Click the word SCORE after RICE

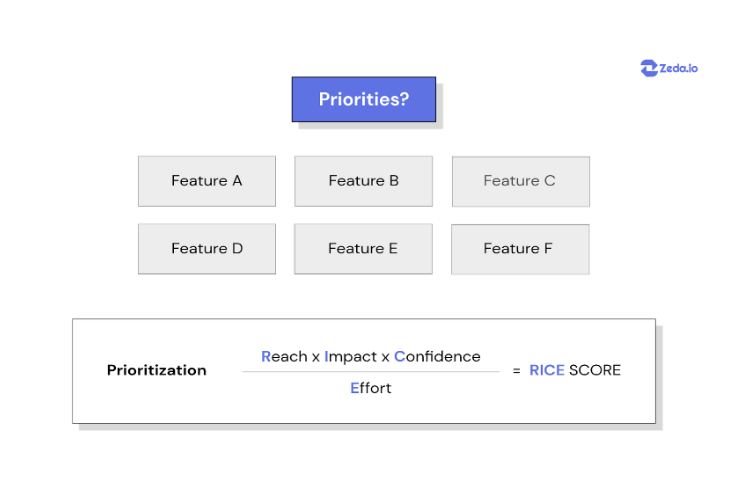coord(595,370)
